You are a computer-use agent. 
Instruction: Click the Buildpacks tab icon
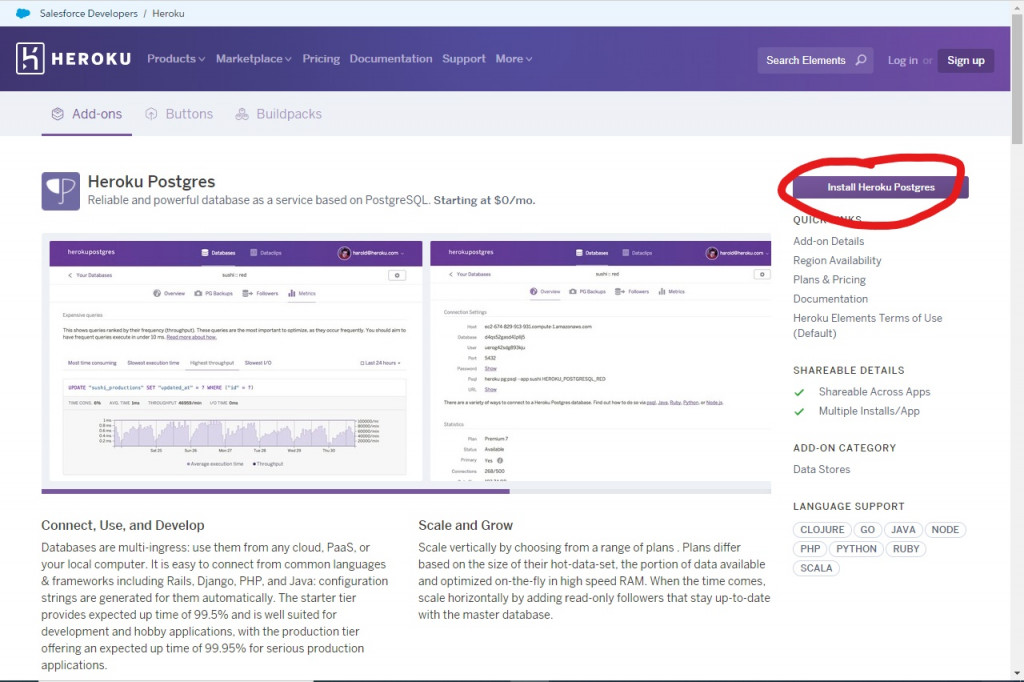(x=242, y=114)
